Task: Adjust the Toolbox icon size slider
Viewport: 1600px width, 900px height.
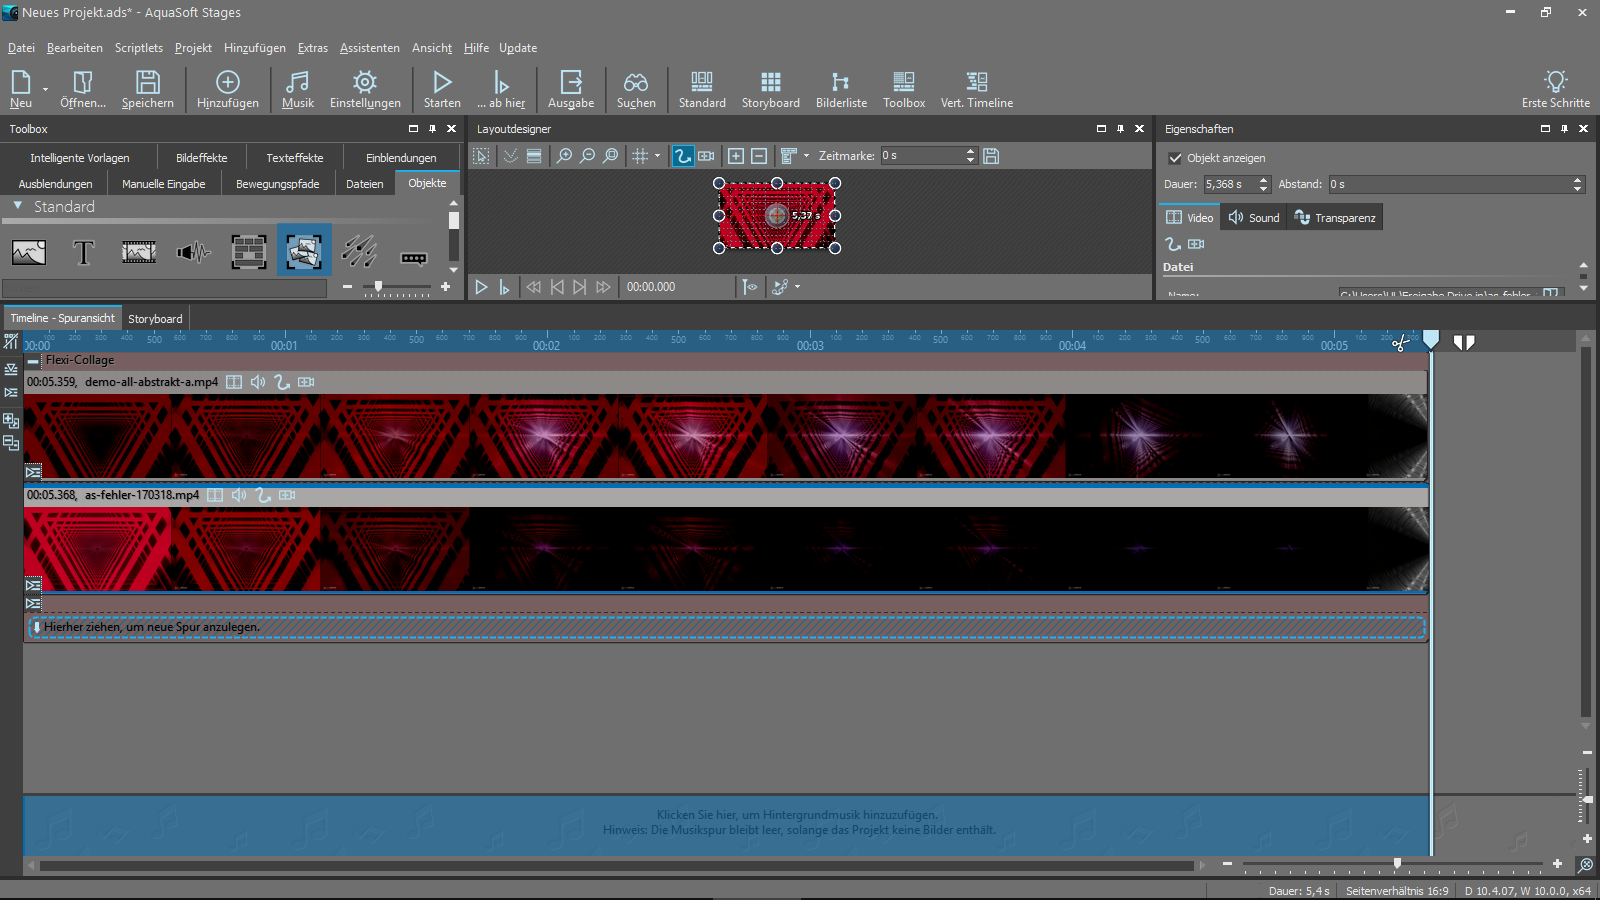Action: [378, 287]
